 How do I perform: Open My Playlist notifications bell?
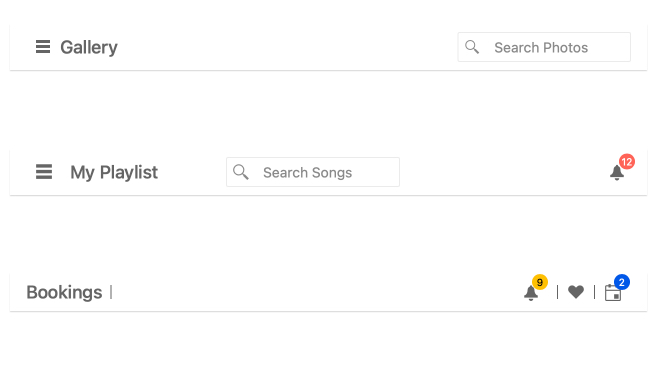coord(617,173)
